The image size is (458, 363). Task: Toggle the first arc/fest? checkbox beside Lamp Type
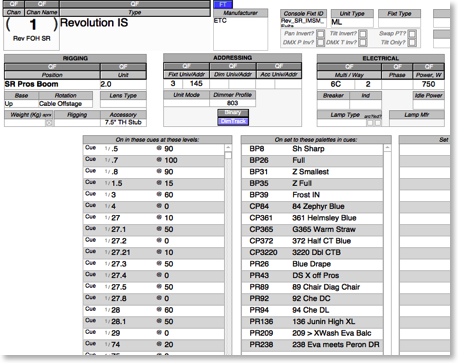370,123
